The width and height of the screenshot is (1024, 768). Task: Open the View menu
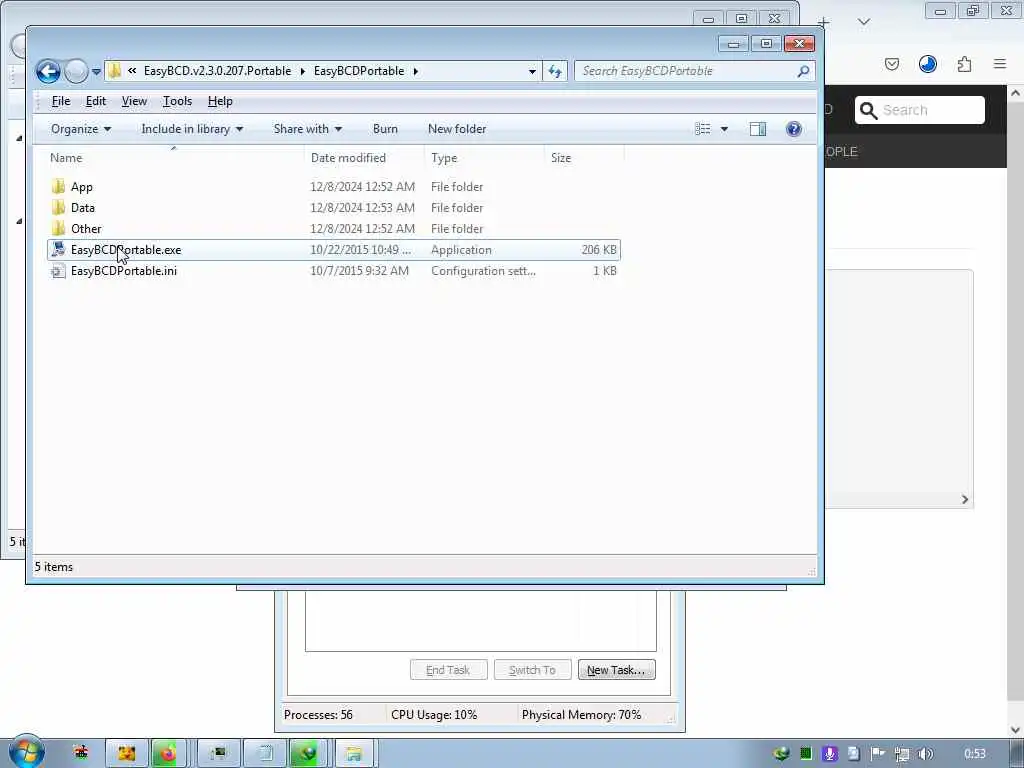[134, 101]
